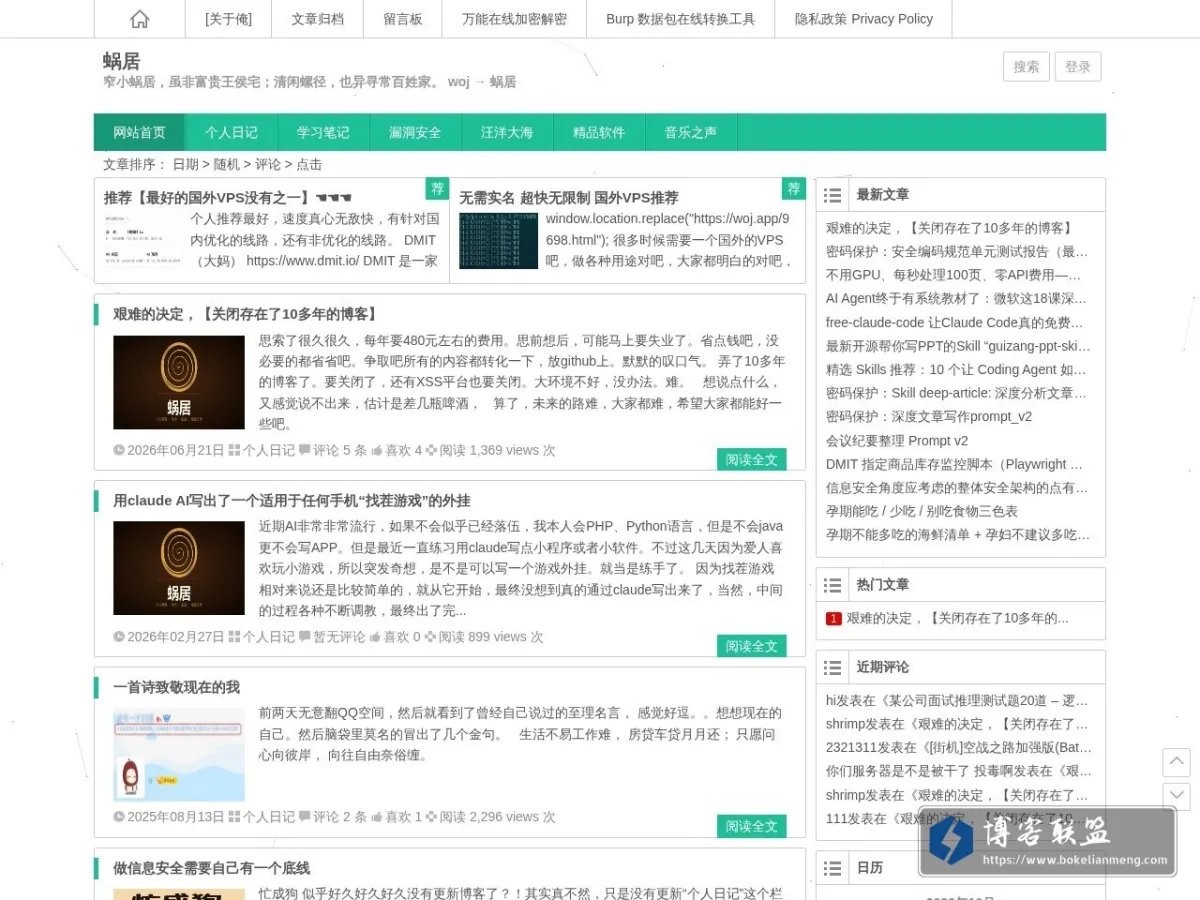Click the 搜索 button
This screenshot has width=1200, height=900.
click(1026, 67)
